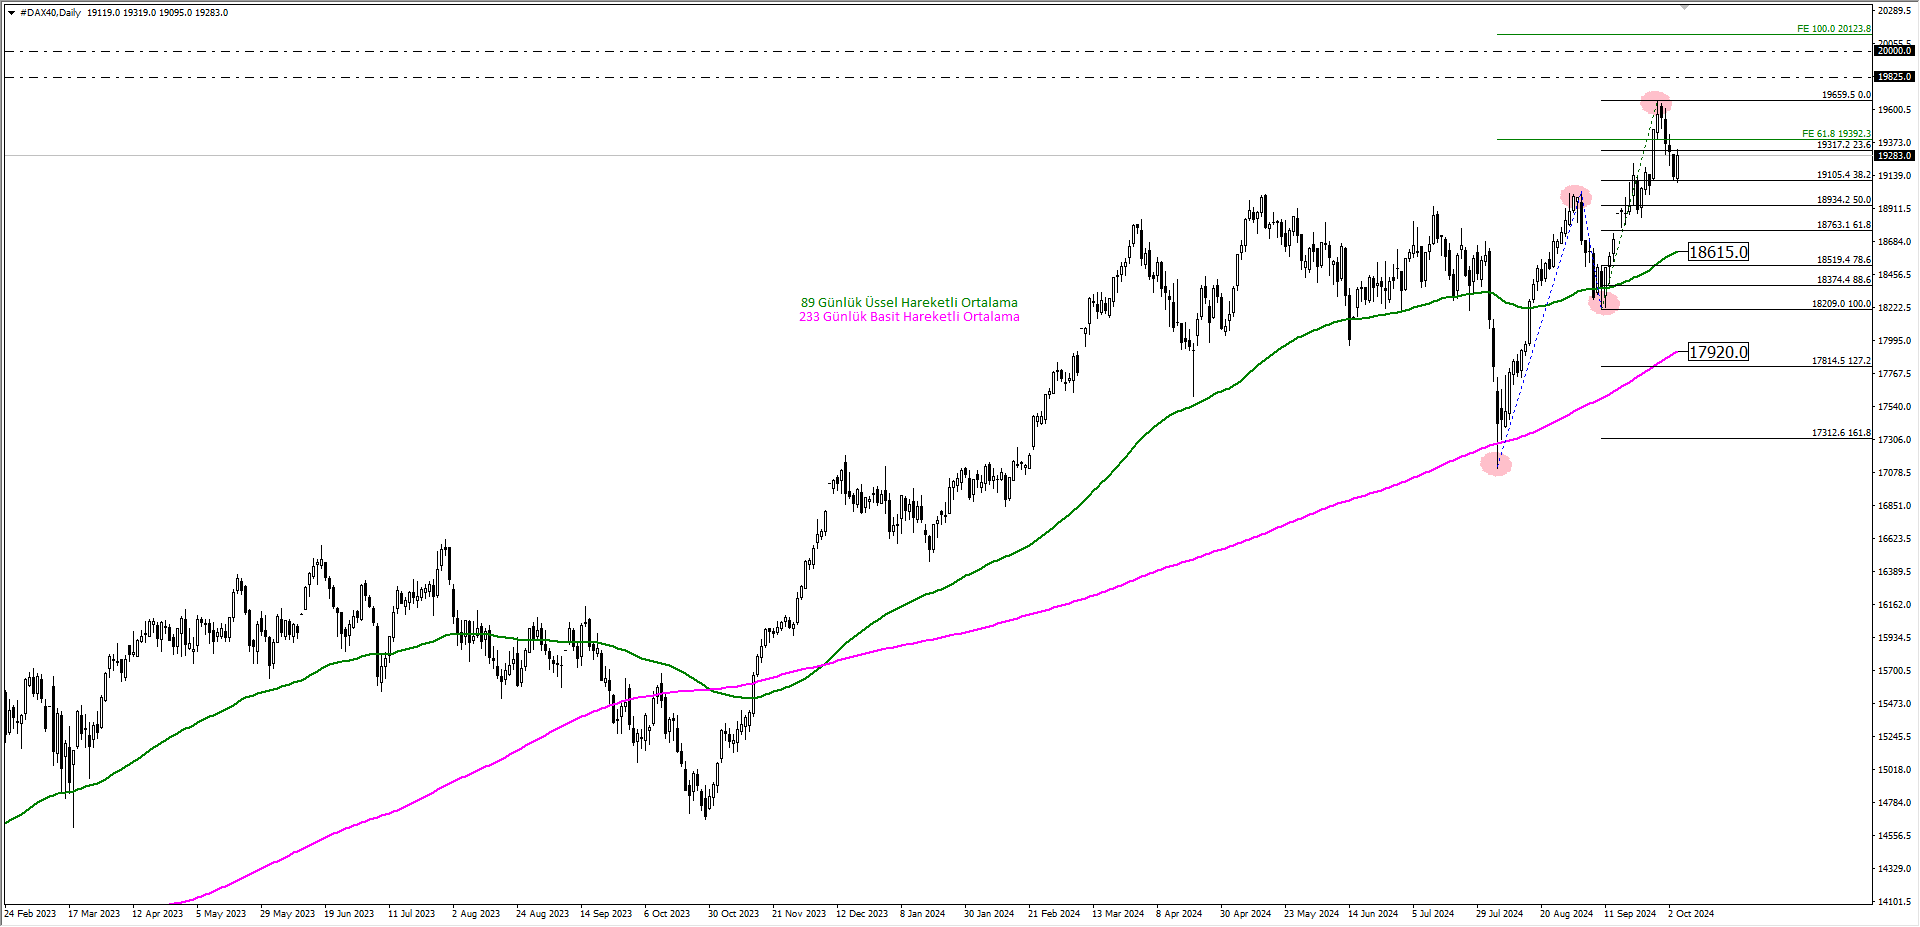Click the 29 Jul 2024 date label
Viewport: 1920px width, 927px height.
[x=1500, y=914]
